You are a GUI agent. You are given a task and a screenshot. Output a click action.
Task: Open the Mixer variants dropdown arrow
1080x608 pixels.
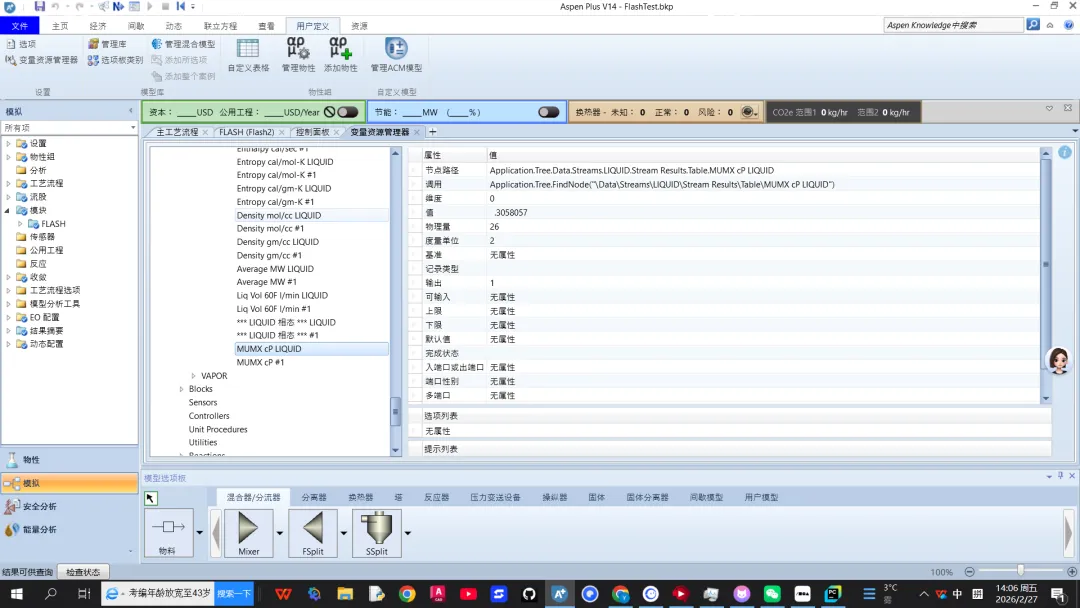280,532
